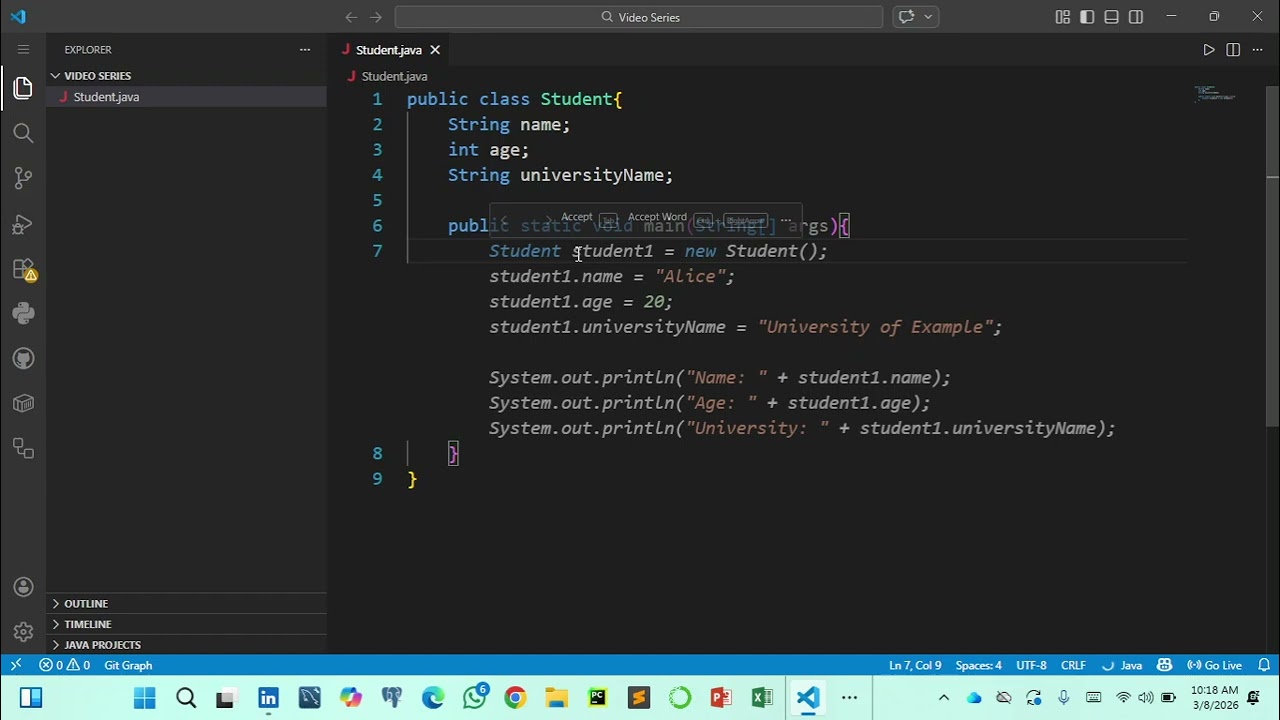Expand the TIMELINE section

(x=186, y=624)
